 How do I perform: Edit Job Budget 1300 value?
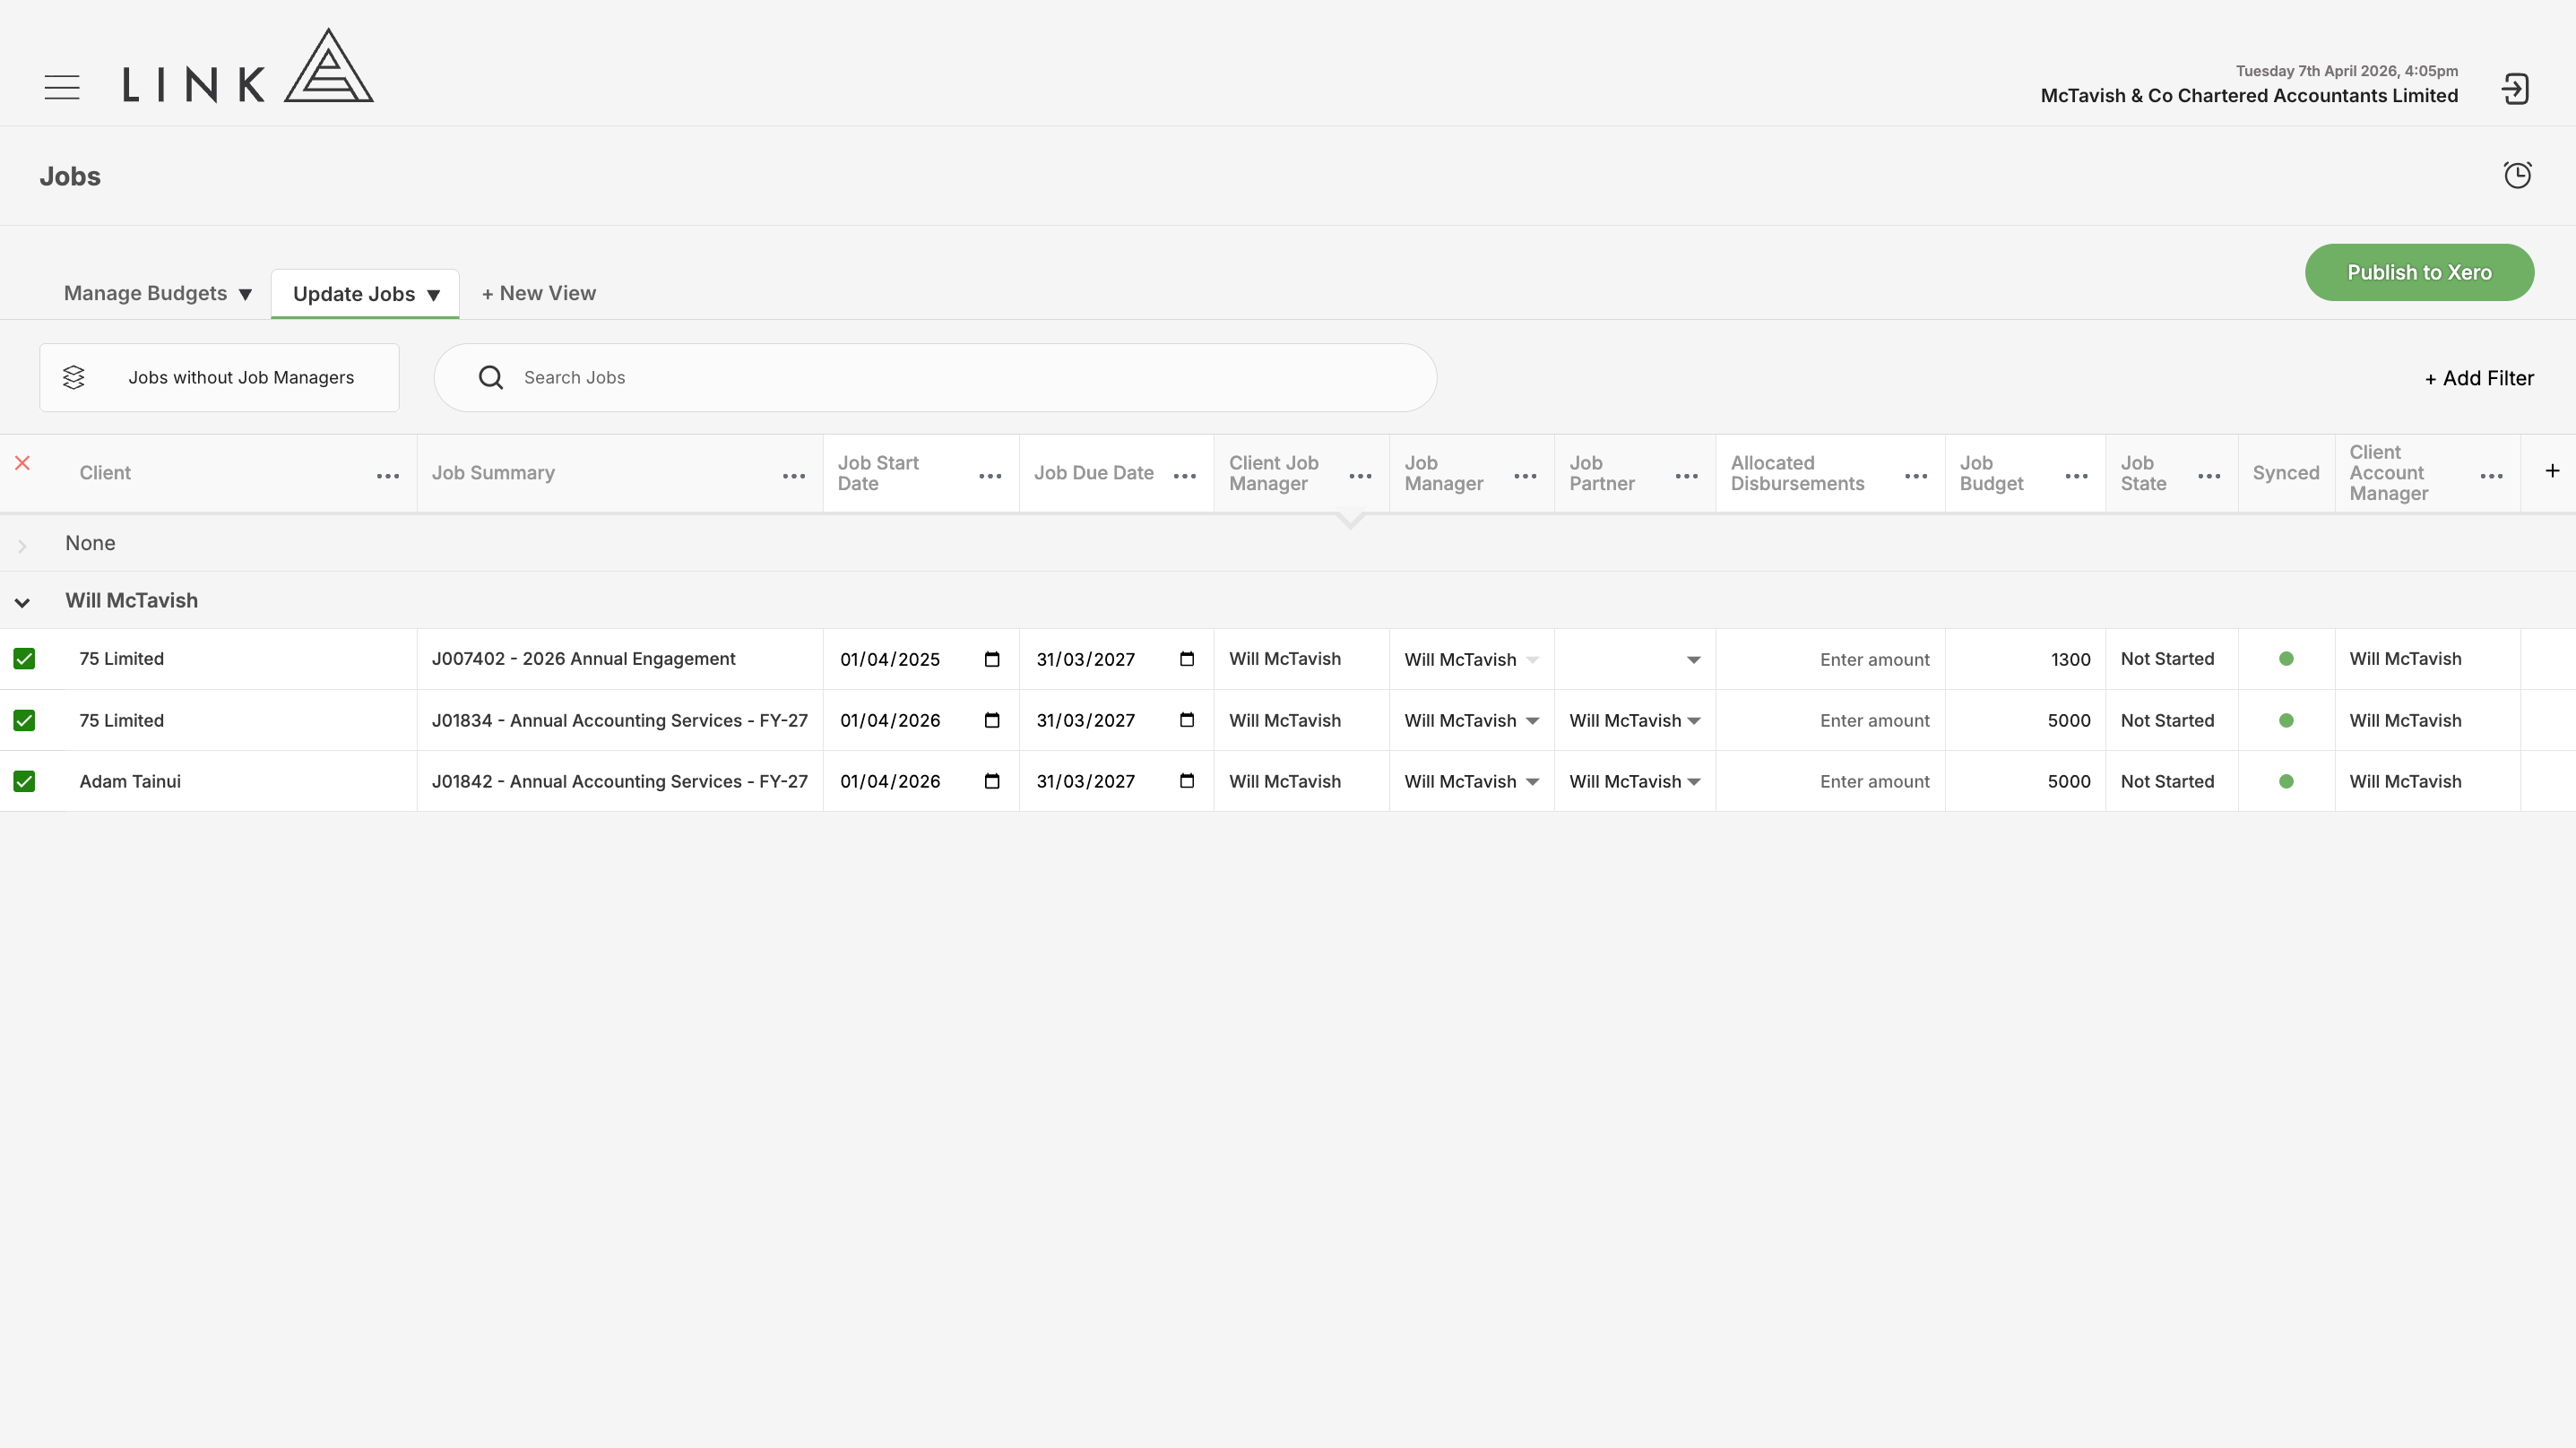[x=2025, y=660]
